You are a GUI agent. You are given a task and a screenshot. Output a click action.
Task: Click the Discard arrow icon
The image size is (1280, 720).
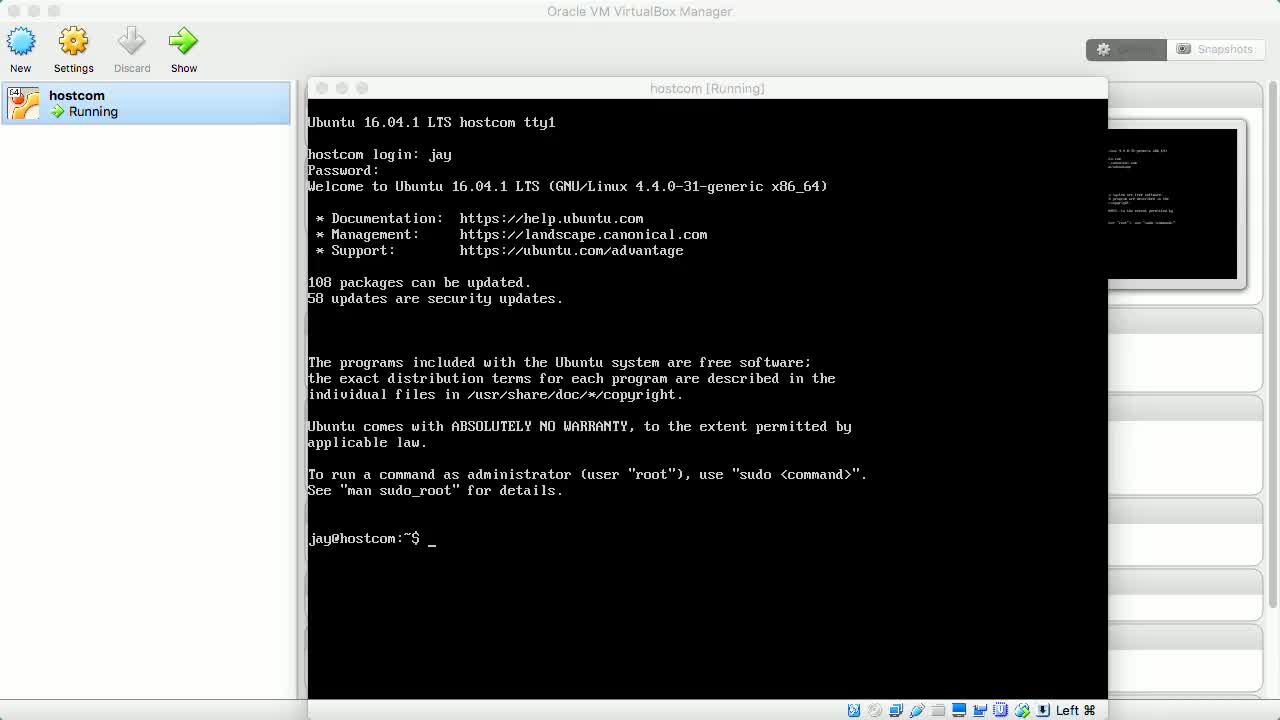(131, 41)
